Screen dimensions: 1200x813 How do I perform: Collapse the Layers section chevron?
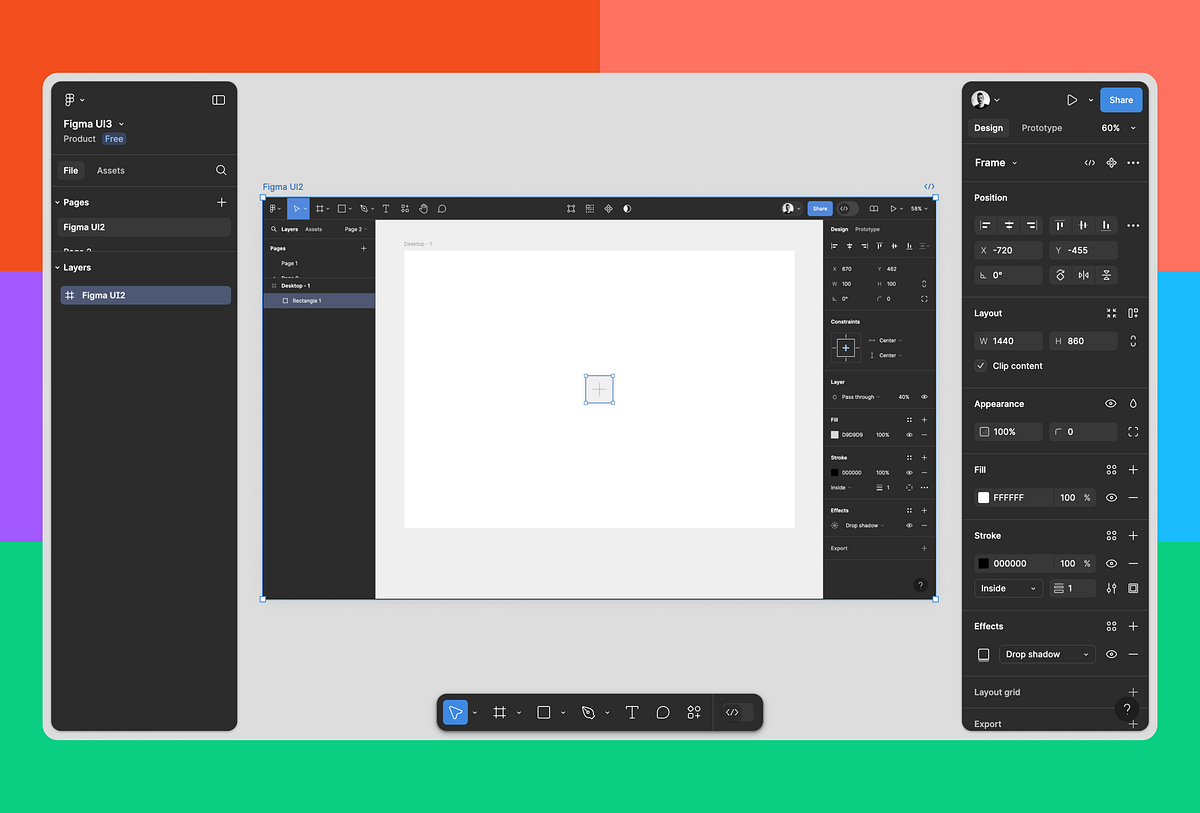tap(57, 267)
